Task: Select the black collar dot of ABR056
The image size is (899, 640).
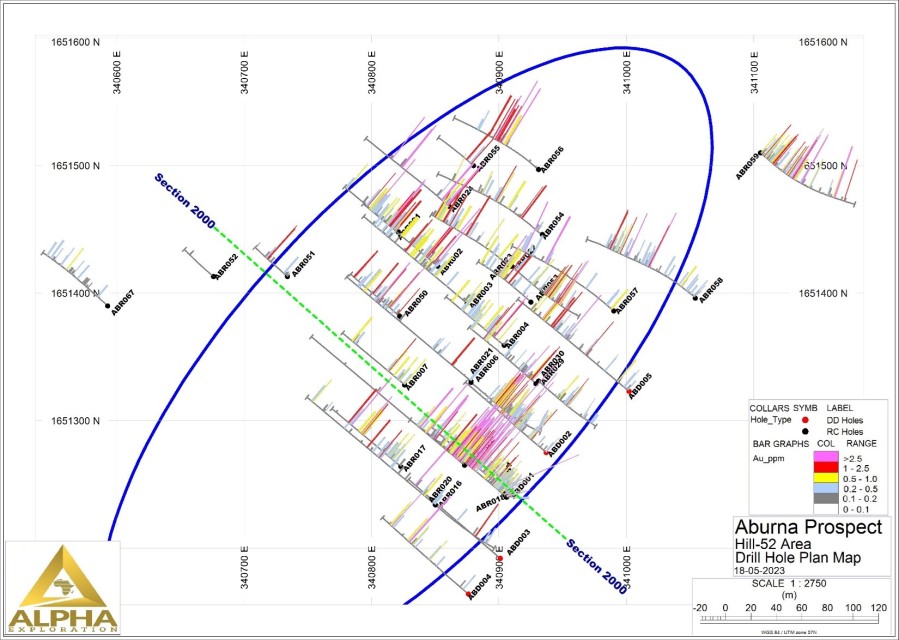Action: tap(538, 169)
